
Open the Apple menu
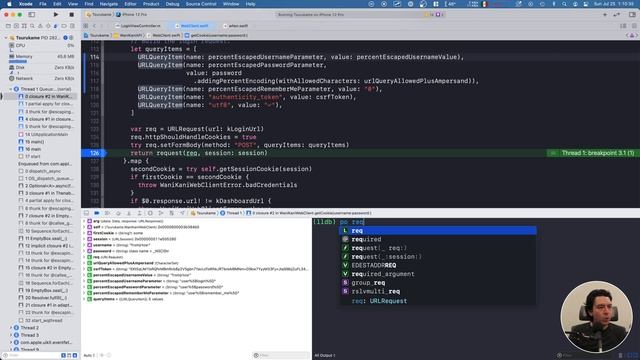(9, 4)
